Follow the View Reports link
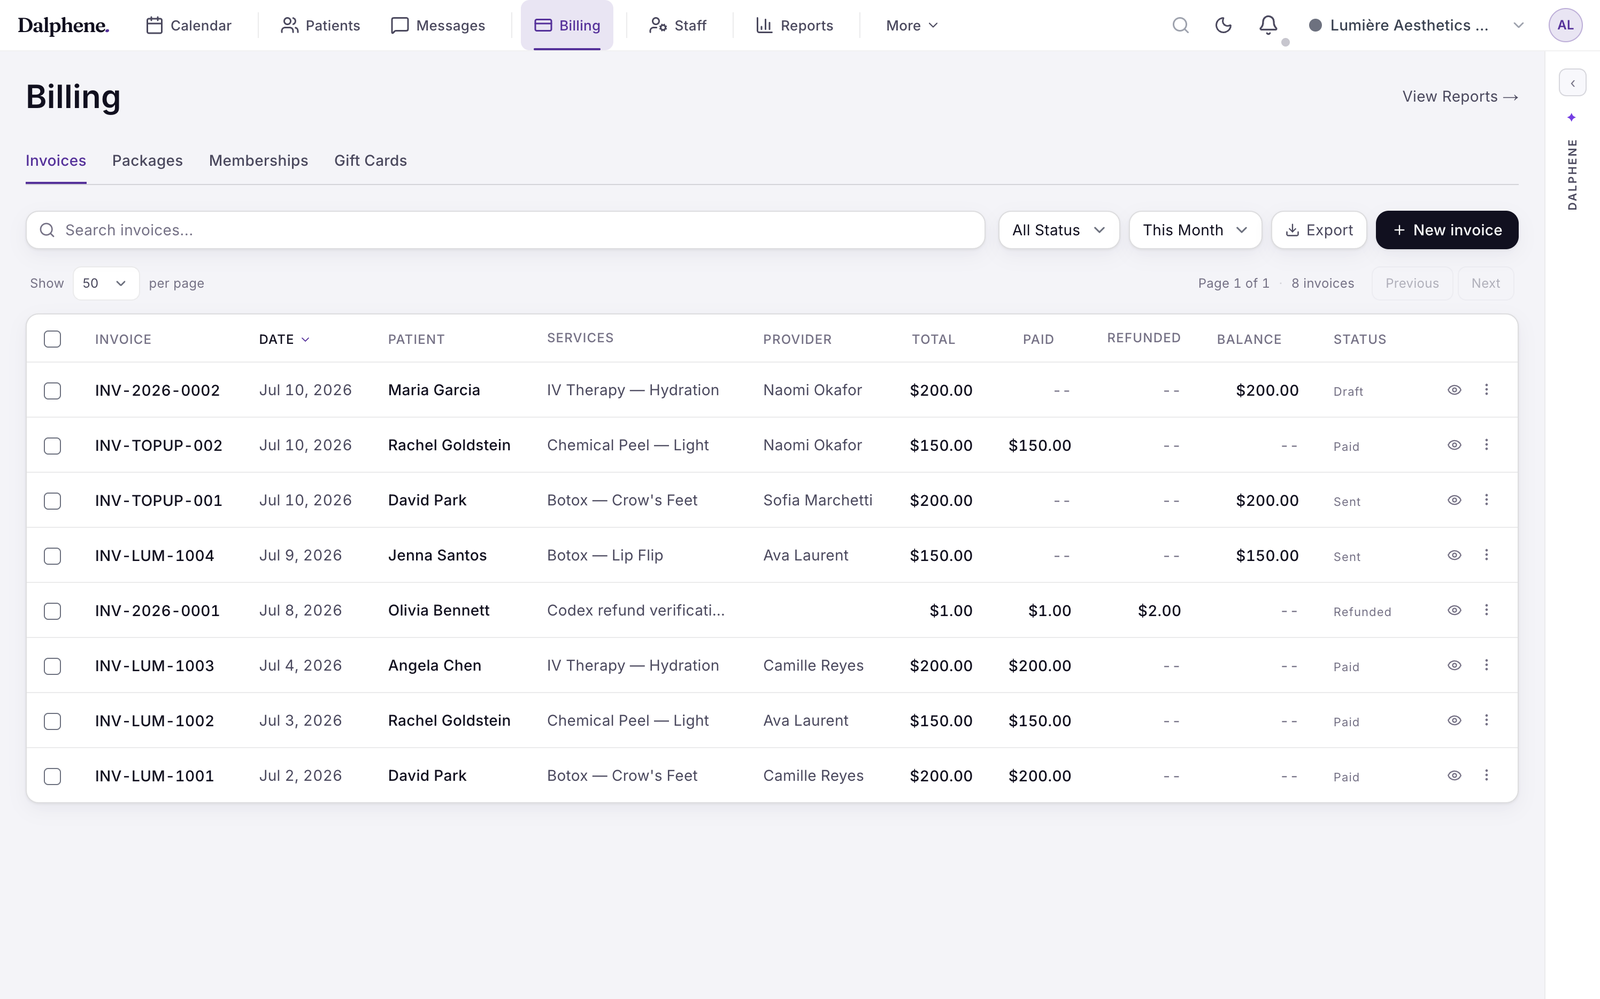This screenshot has width=1600, height=999. coord(1460,96)
